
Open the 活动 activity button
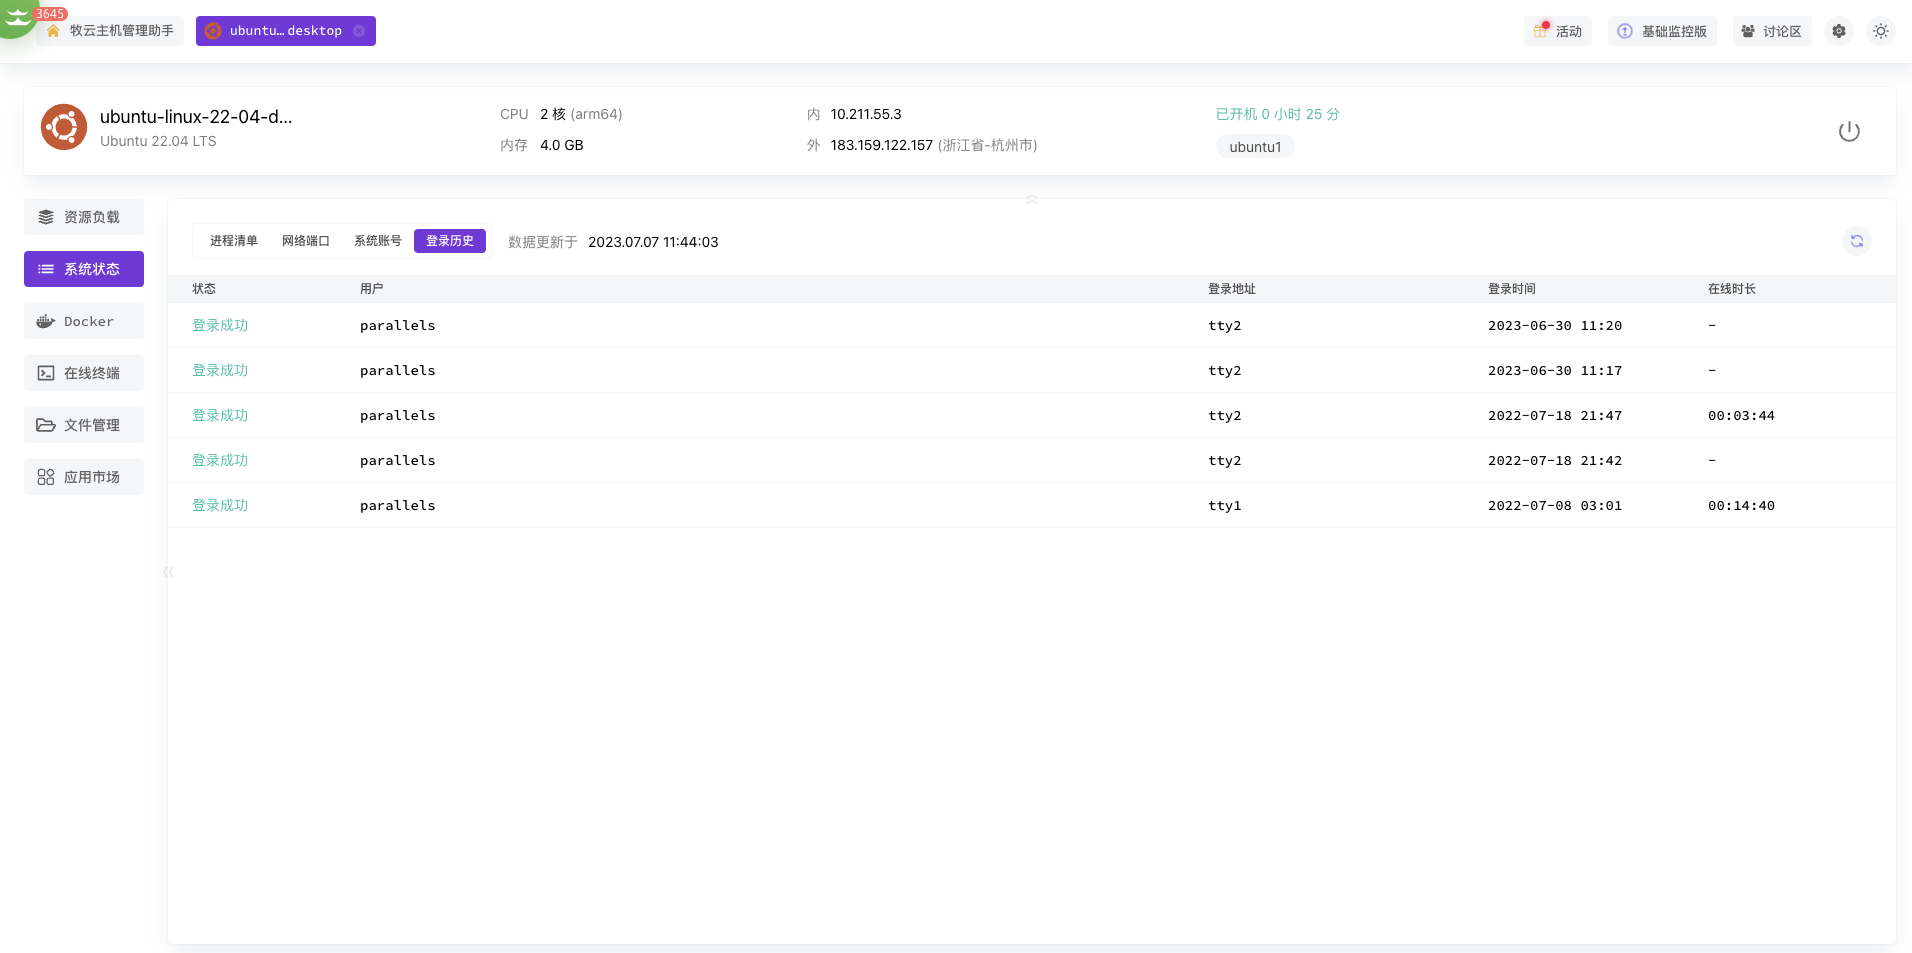[x=1558, y=31]
